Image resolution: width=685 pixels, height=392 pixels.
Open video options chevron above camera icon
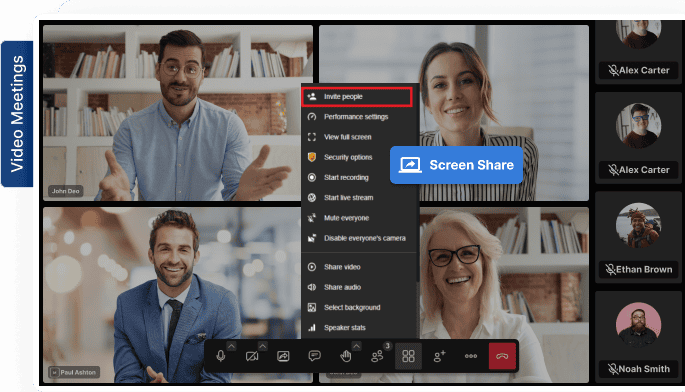click(x=263, y=346)
